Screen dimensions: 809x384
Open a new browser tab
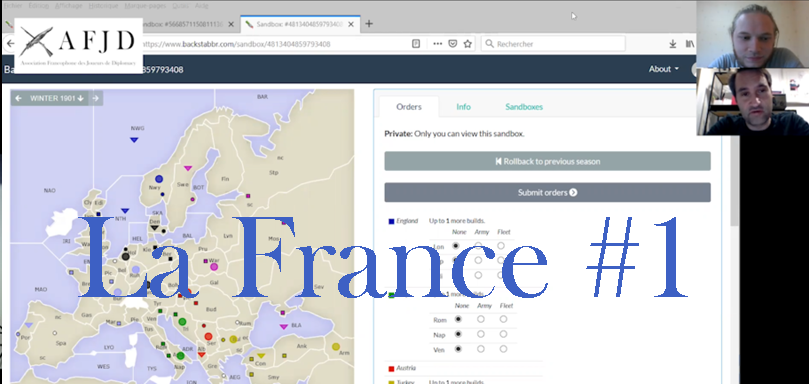(369, 24)
